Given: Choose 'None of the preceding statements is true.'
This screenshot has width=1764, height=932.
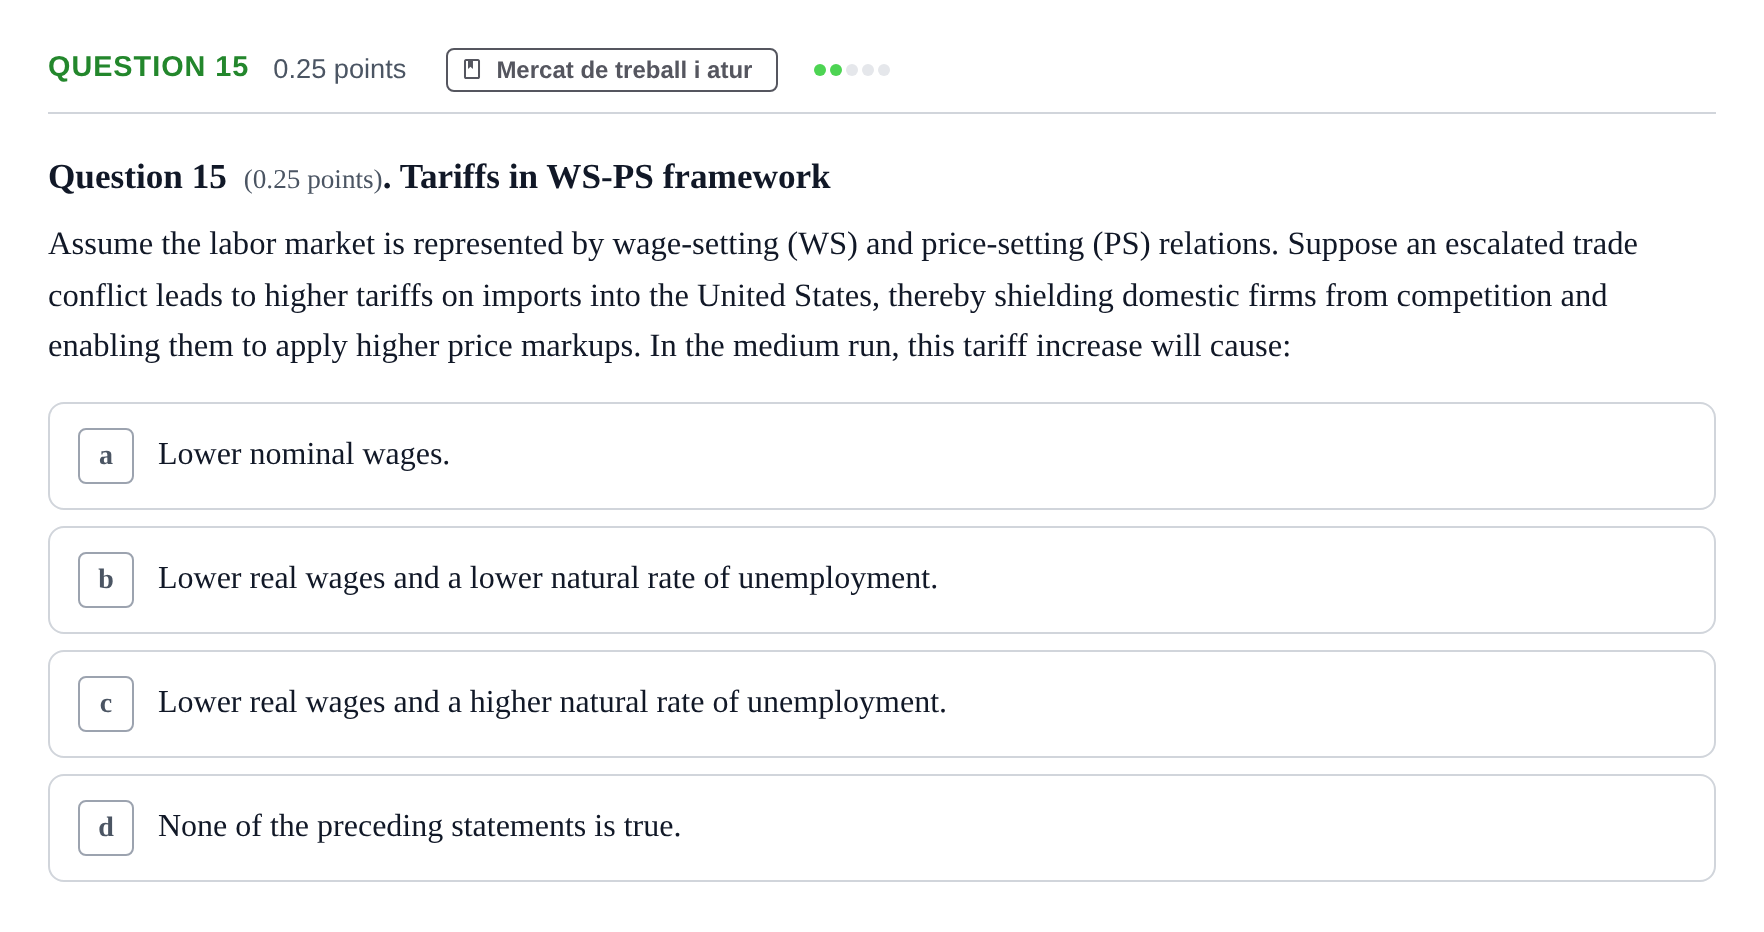Looking at the screenshot, I should [x=882, y=828].
